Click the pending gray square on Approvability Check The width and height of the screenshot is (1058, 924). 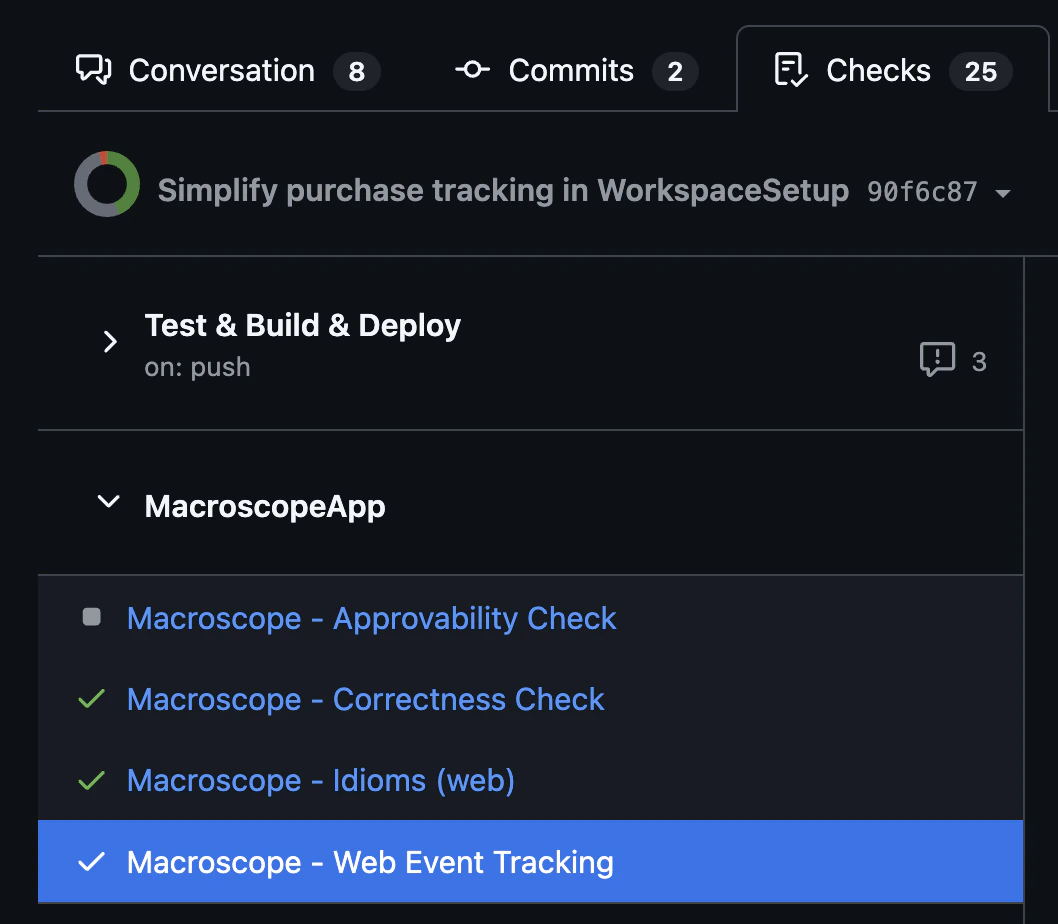coord(90,617)
